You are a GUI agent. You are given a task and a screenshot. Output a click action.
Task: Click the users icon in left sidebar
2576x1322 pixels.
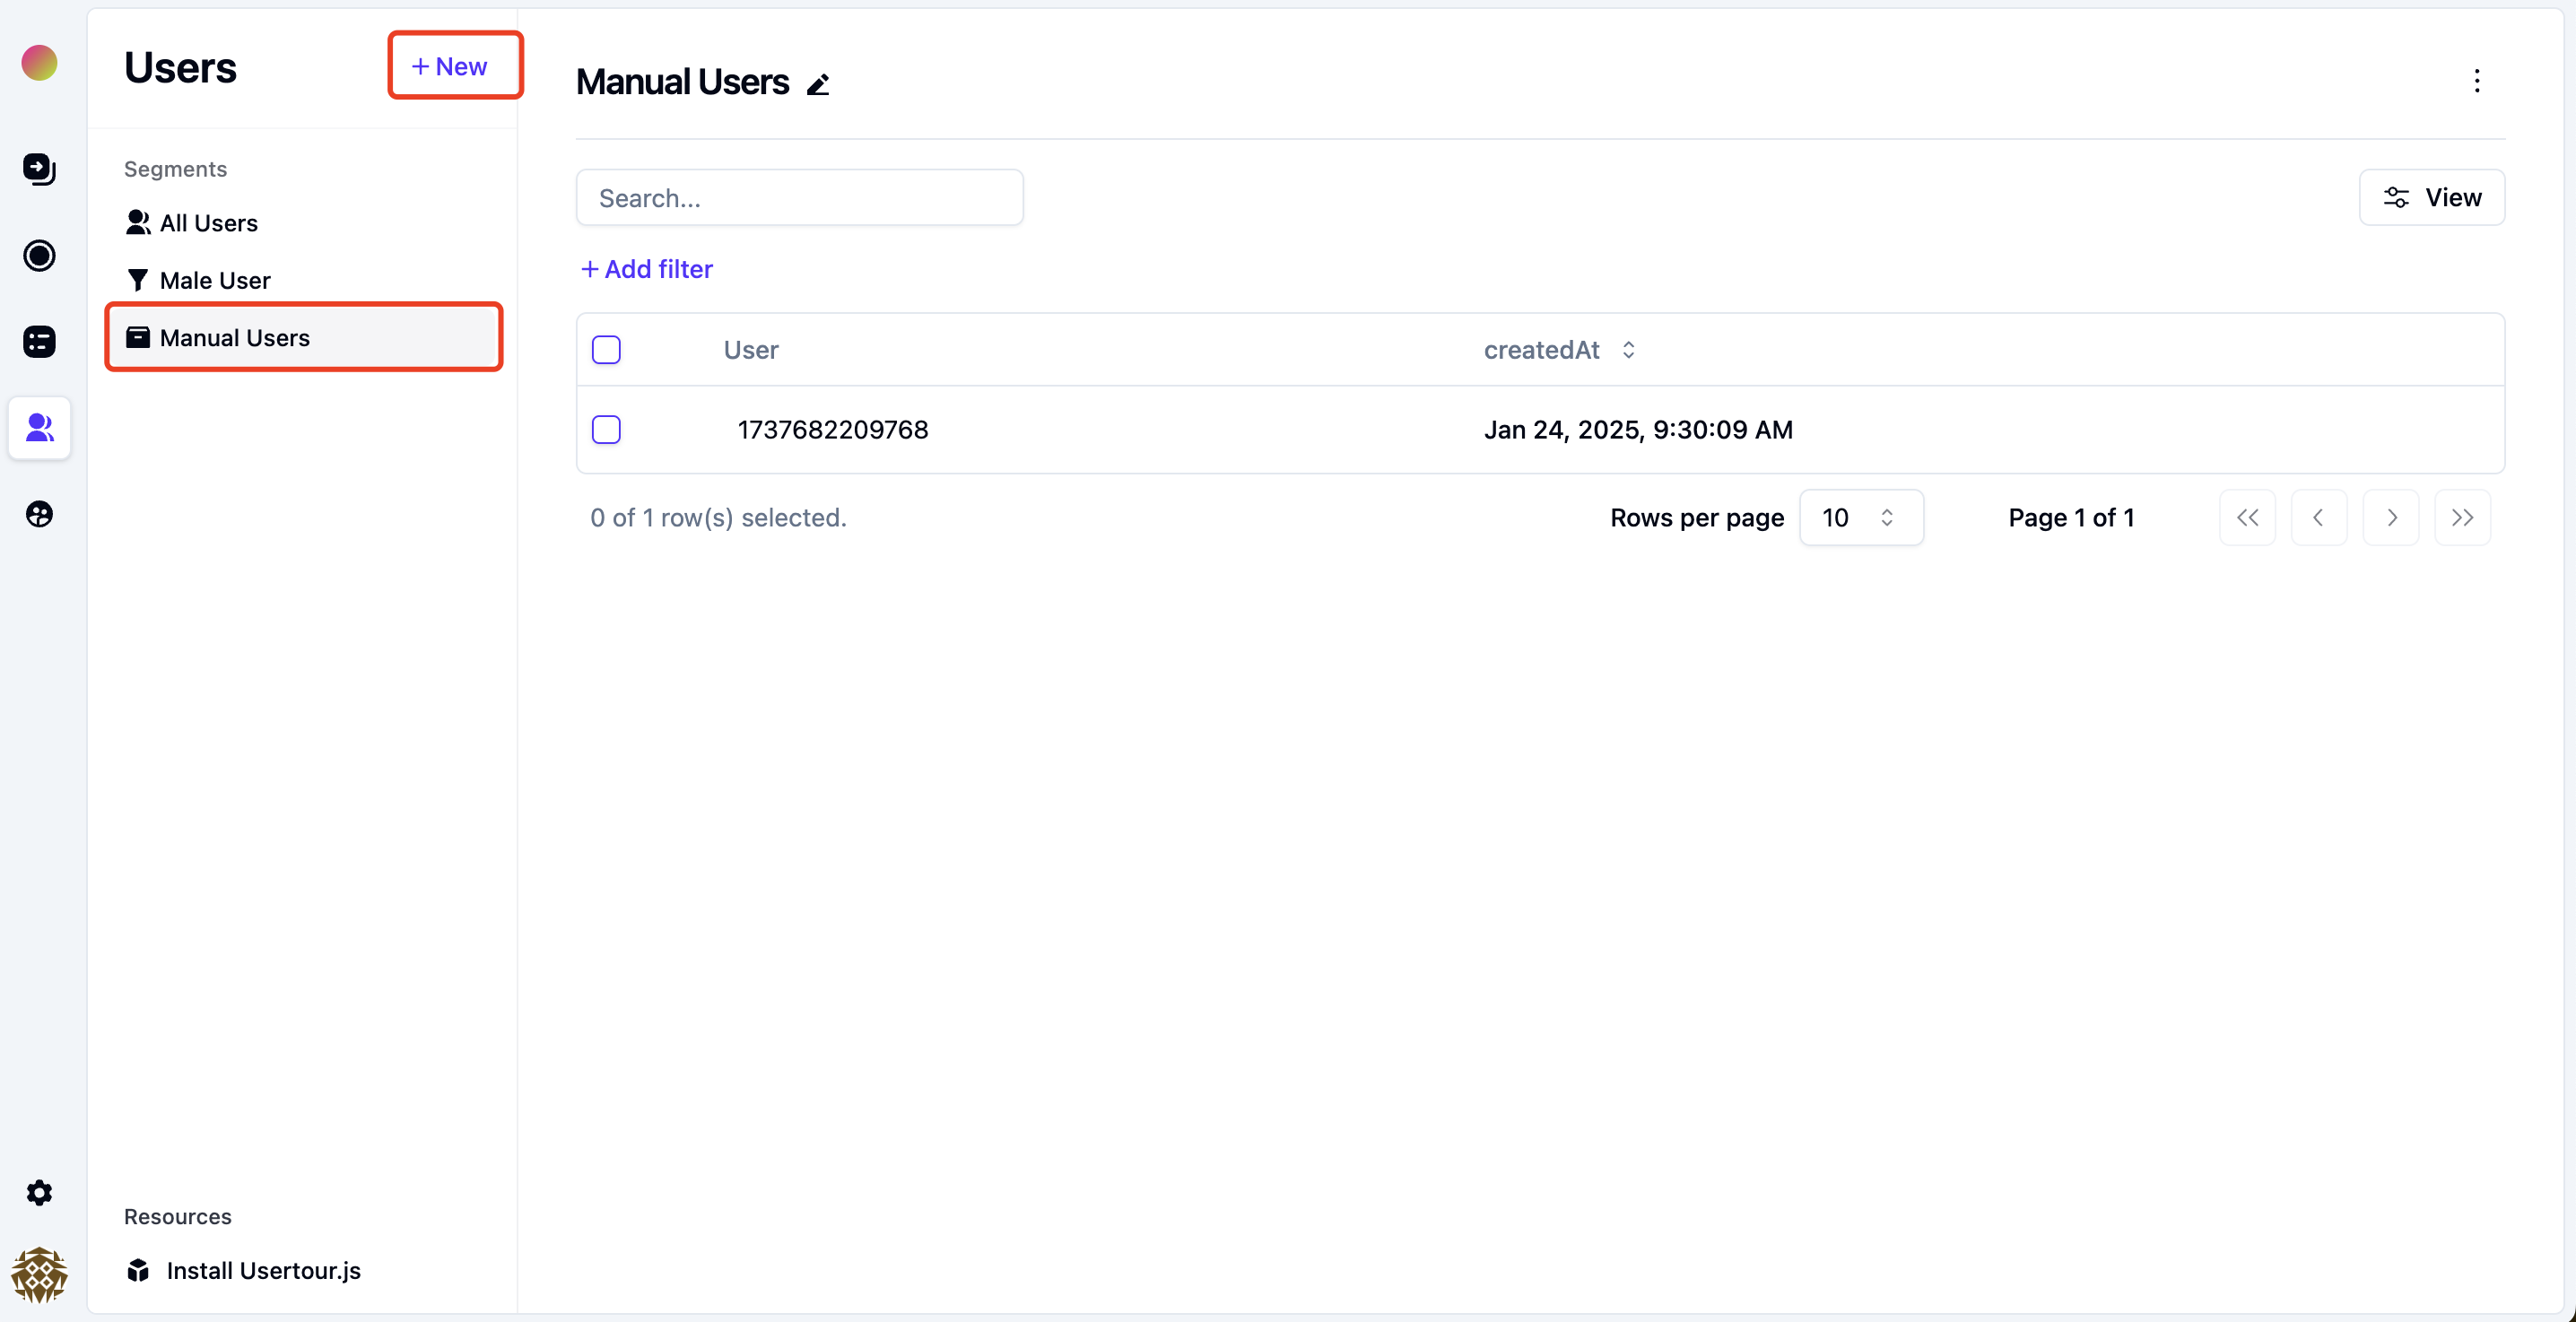pyautogui.click(x=39, y=428)
